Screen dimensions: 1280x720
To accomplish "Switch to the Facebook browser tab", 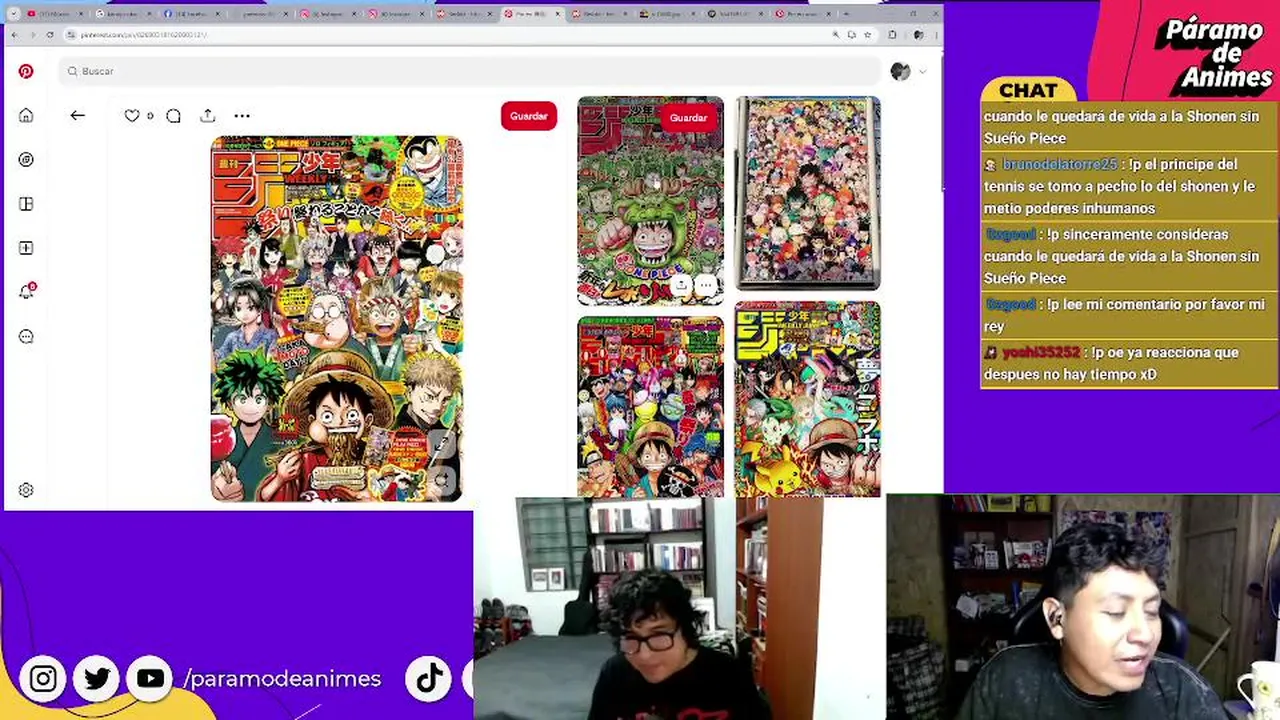I will (192, 14).
